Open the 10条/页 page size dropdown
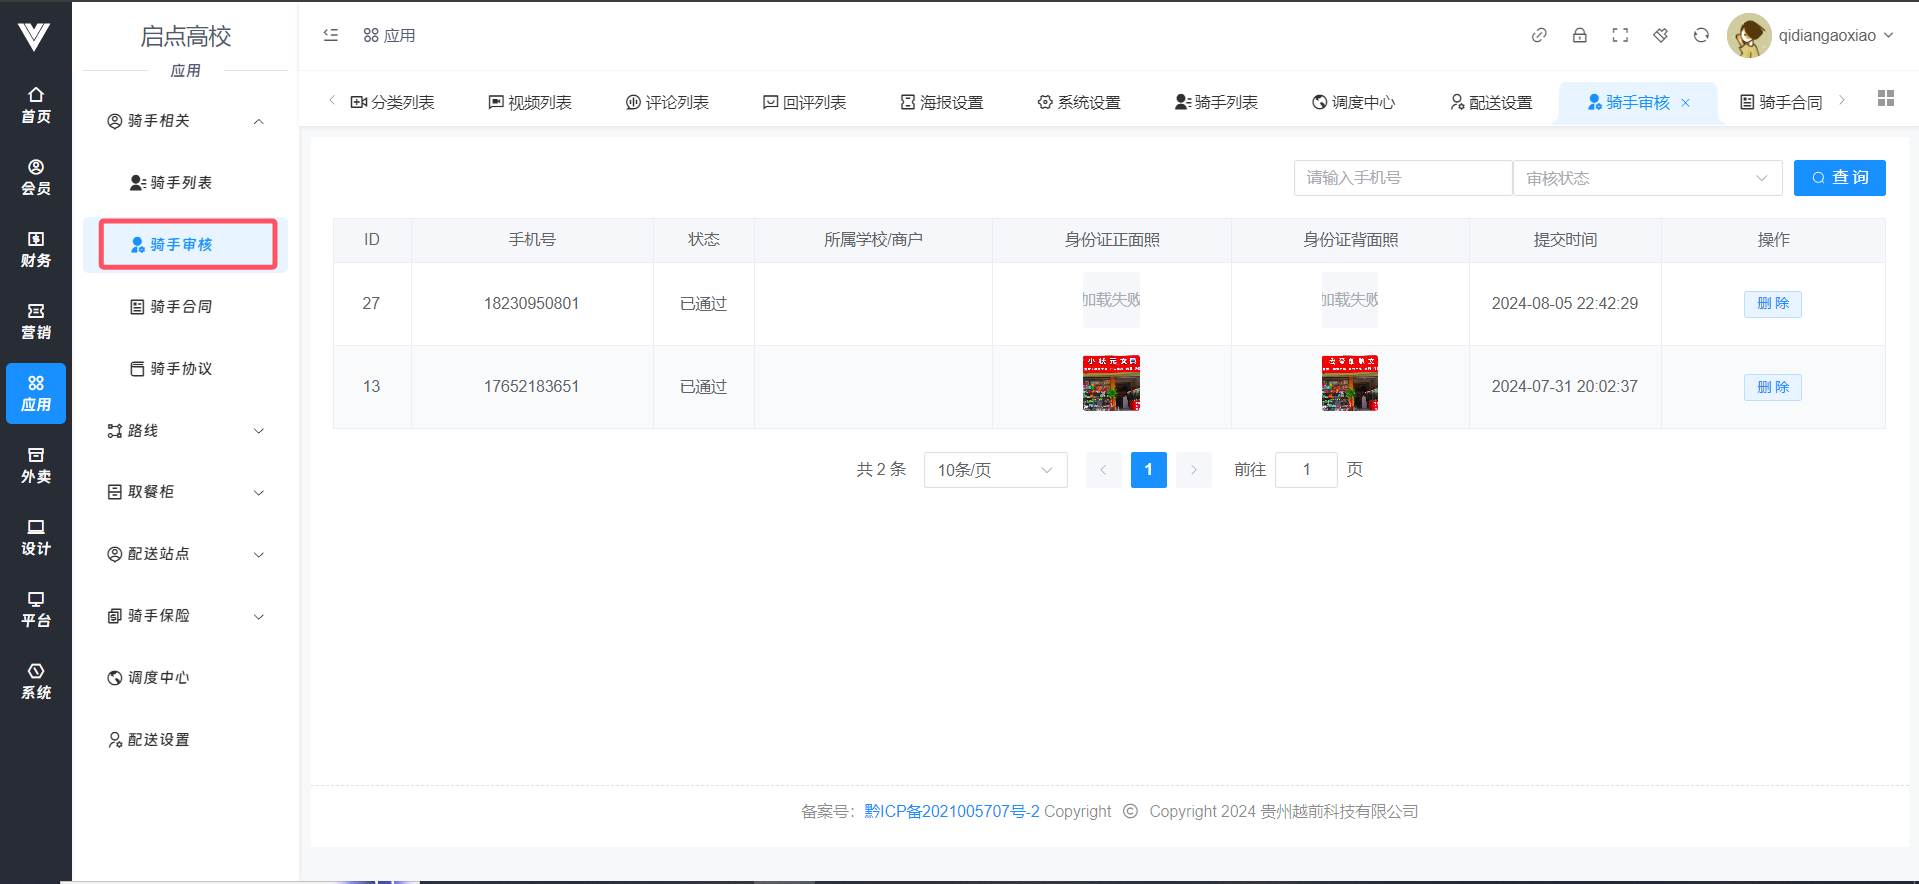Screen dimensions: 1919x884 click(995, 470)
